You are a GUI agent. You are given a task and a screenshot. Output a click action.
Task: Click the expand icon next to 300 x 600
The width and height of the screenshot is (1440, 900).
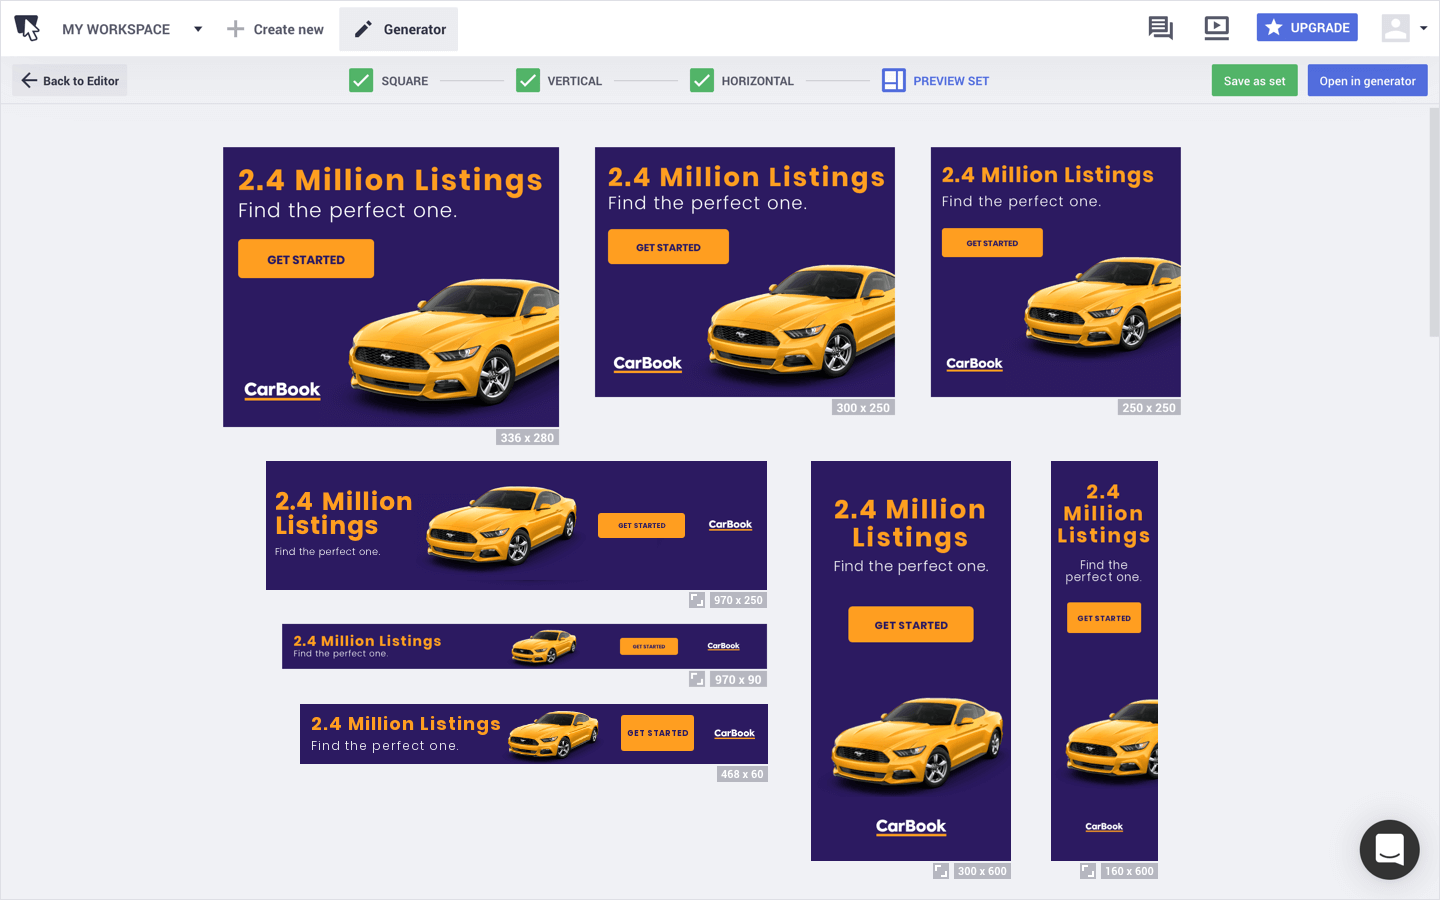(941, 871)
